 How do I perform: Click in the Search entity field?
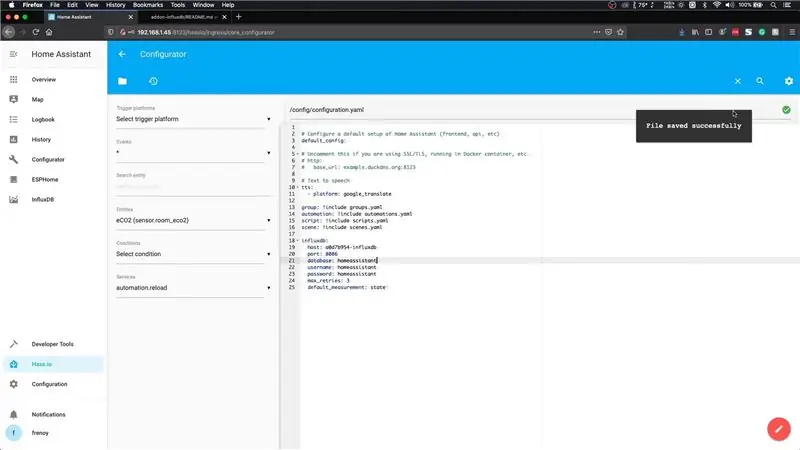[193, 186]
